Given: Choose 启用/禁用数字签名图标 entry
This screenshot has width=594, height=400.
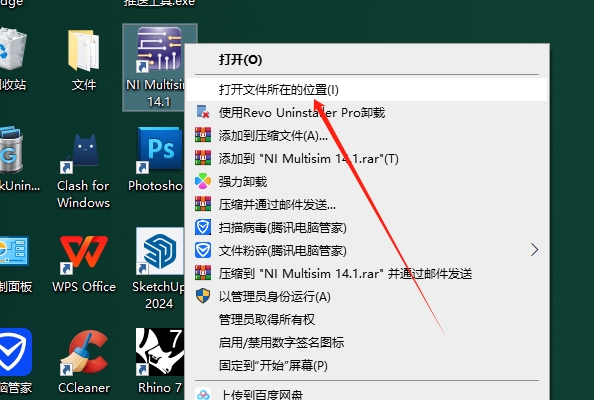Looking at the screenshot, I should tap(367, 343).
